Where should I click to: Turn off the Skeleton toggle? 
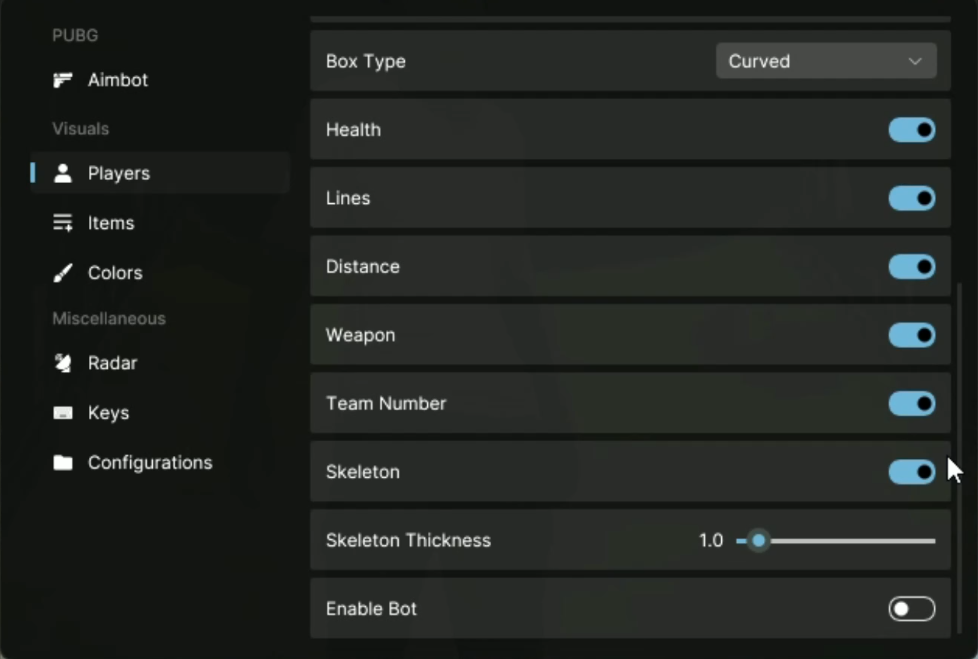[911, 472]
